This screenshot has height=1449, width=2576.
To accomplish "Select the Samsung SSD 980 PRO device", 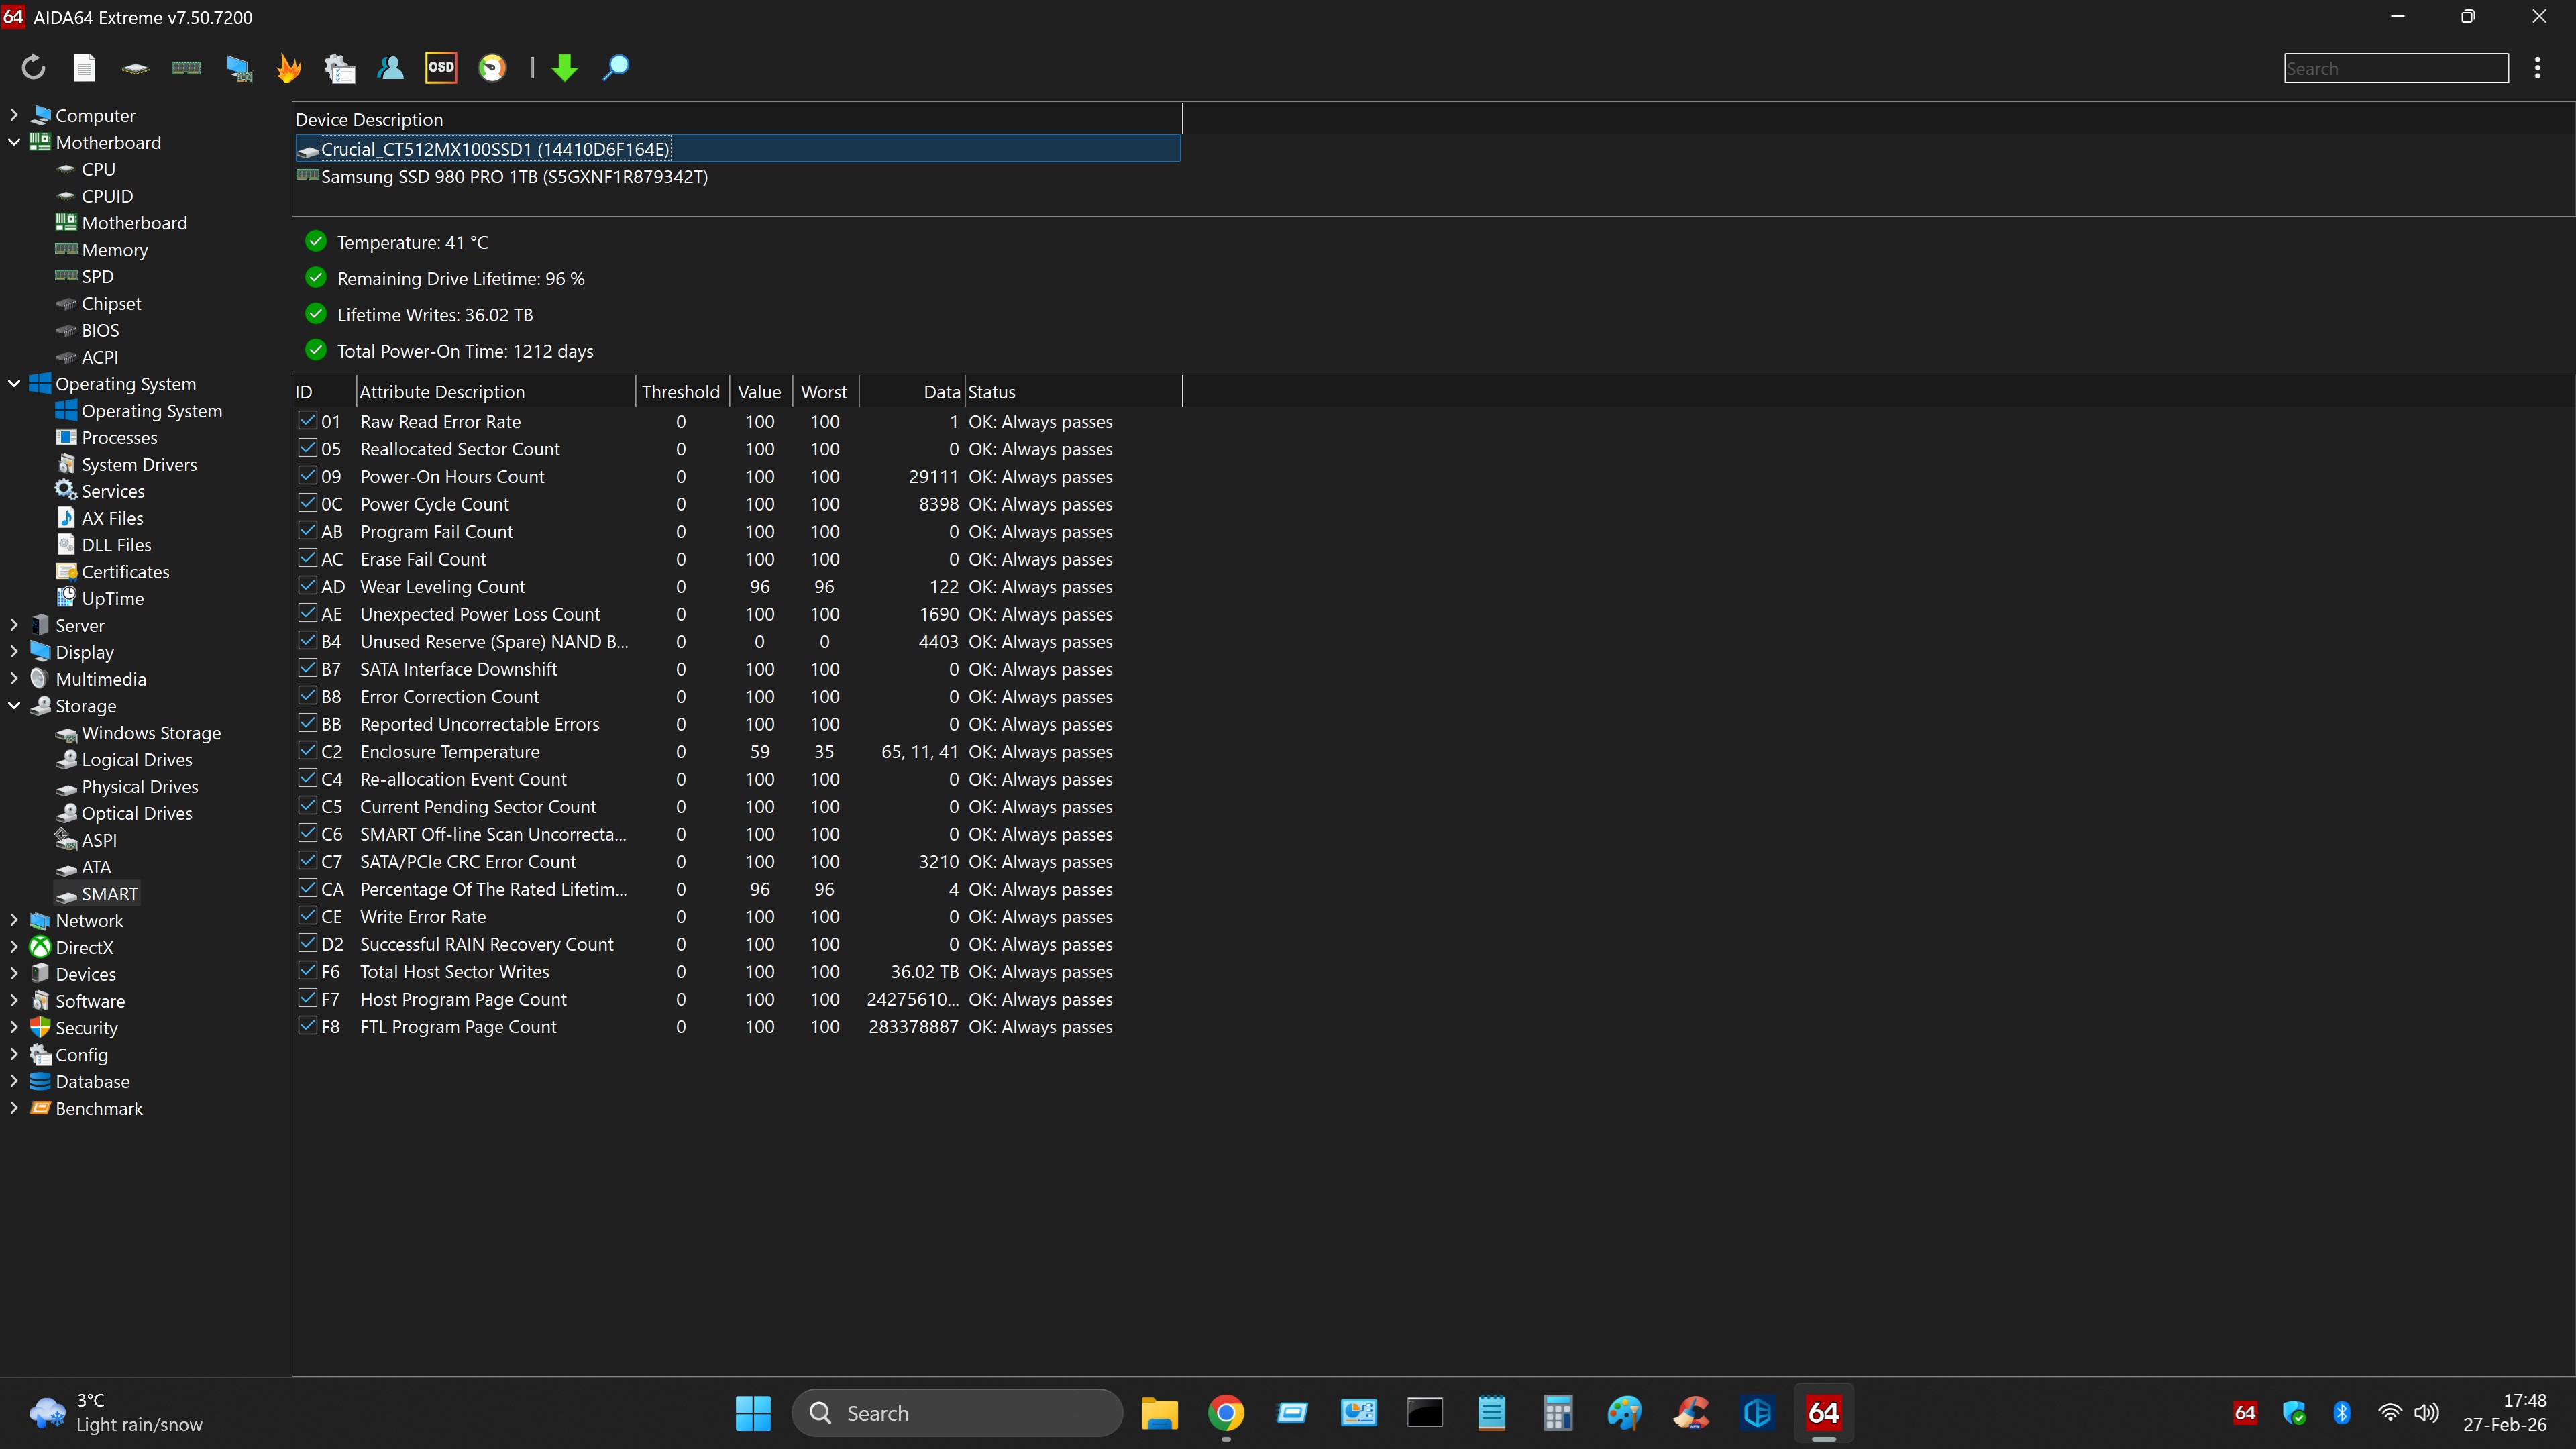I will pos(514,177).
